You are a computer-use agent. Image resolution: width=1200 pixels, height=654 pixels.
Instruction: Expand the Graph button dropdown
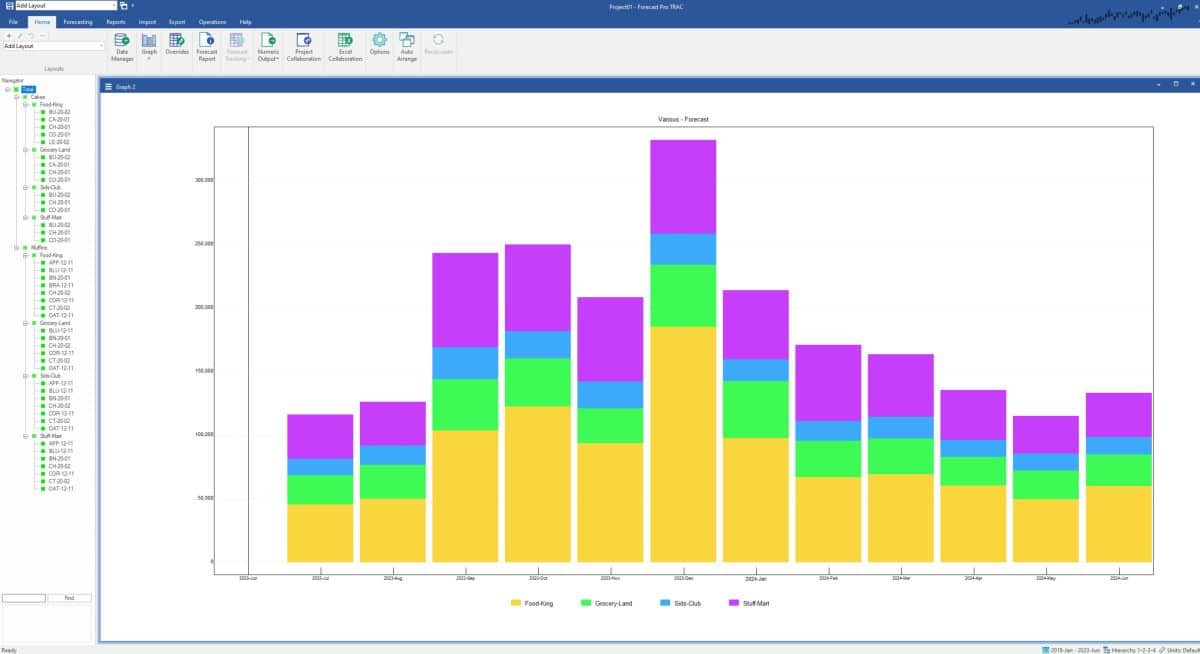[149, 59]
